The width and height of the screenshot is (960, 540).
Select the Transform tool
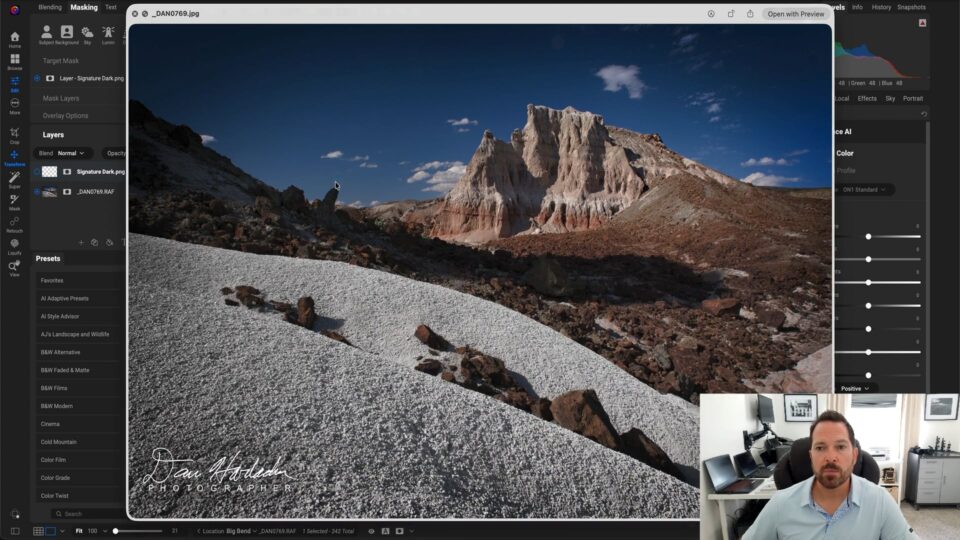pyautogui.click(x=15, y=157)
